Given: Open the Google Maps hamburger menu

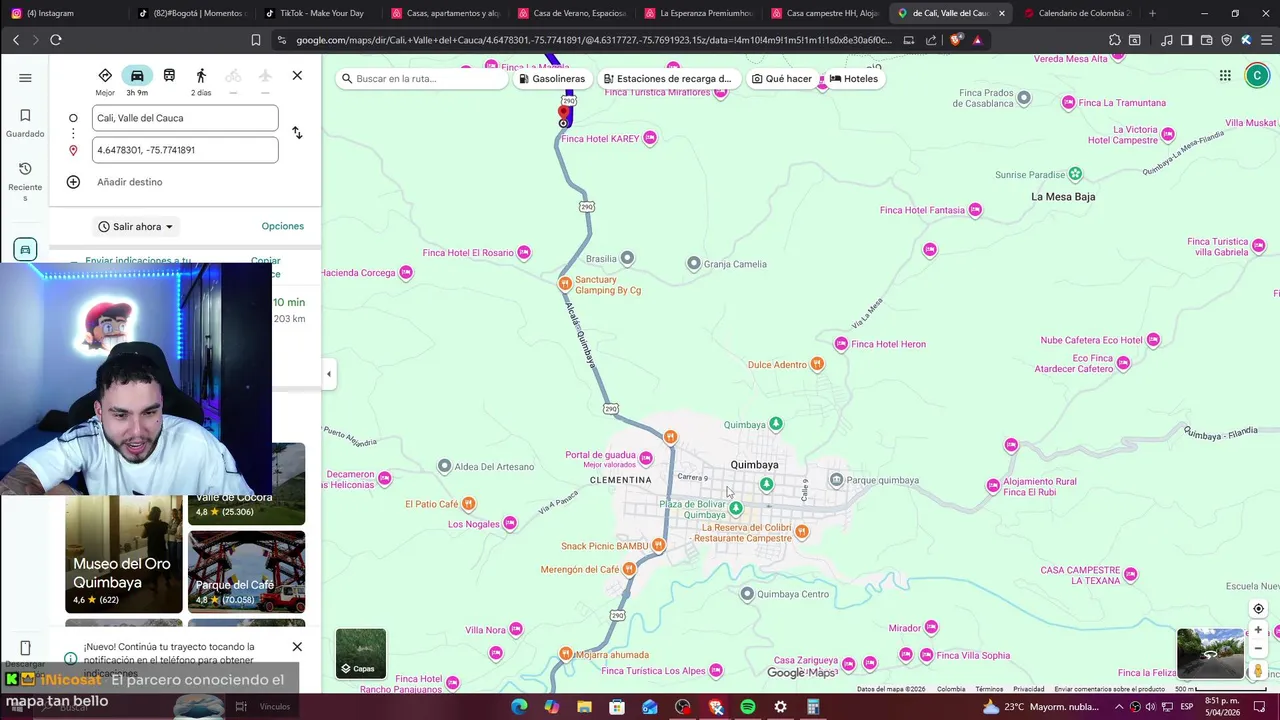Looking at the screenshot, I should 25,78.
